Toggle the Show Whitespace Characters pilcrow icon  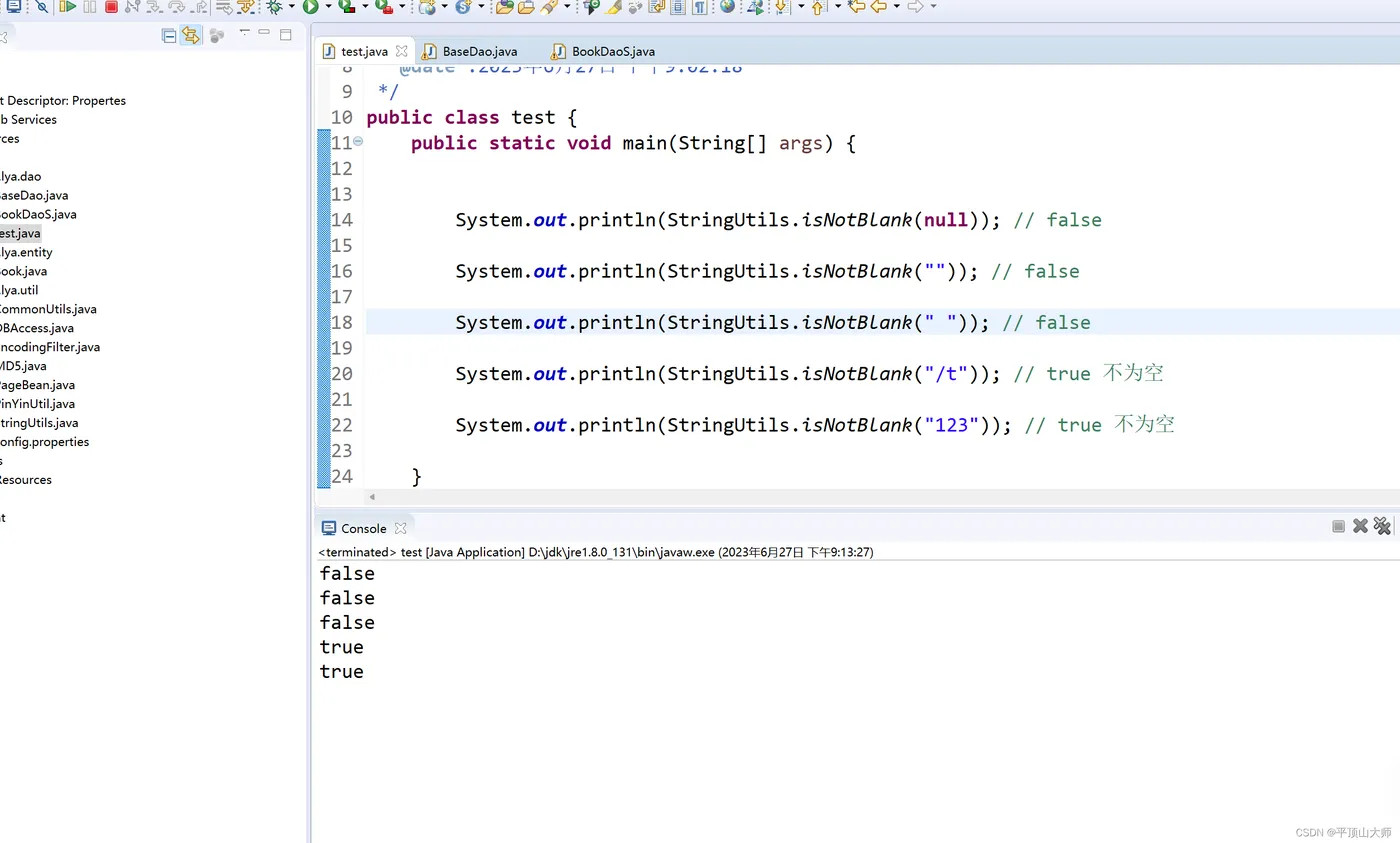click(x=699, y=7)
